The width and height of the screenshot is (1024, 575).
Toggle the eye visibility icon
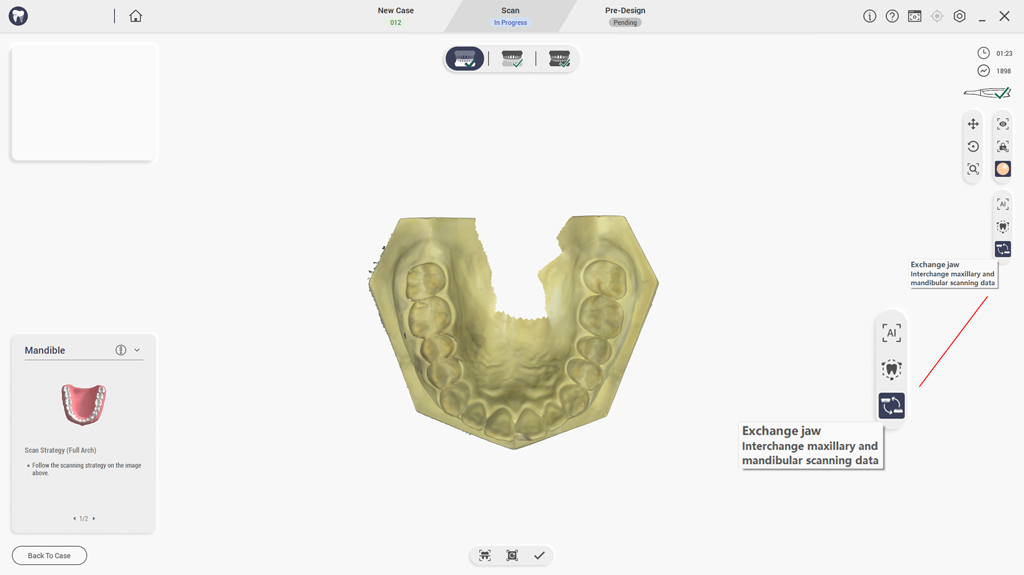(x=1003, y=124)
